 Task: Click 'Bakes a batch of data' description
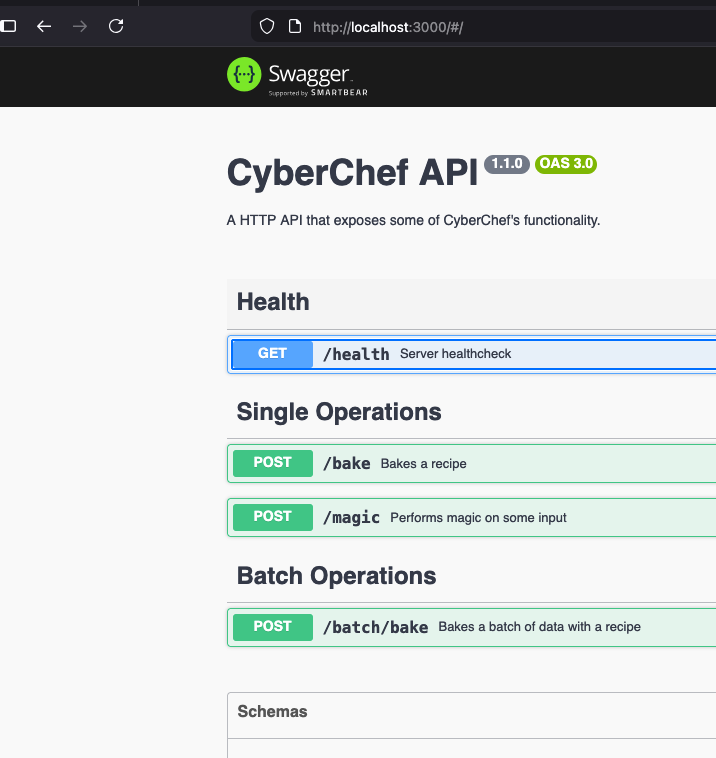pyautogui.click(x=540, y=627)
